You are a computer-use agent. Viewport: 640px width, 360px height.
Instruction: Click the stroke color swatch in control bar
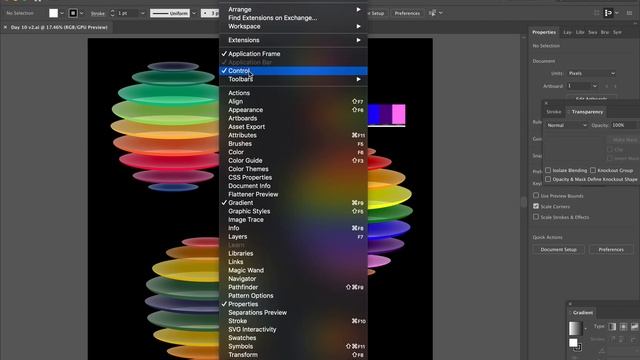[73, 13]
